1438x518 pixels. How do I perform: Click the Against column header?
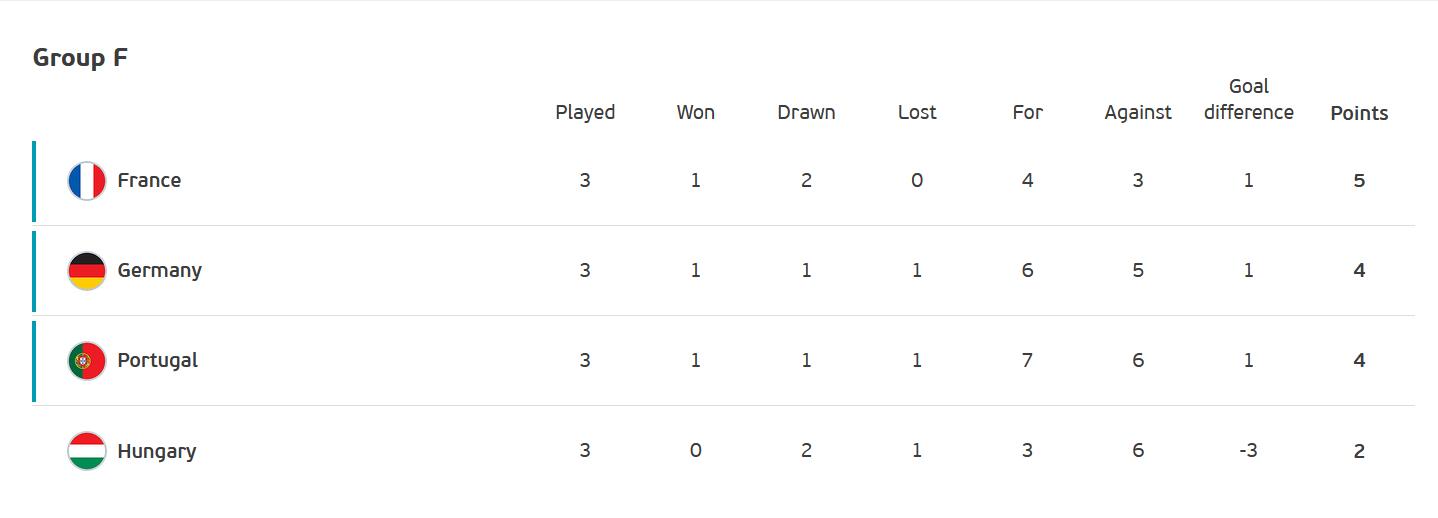(x=1138, y=112)
